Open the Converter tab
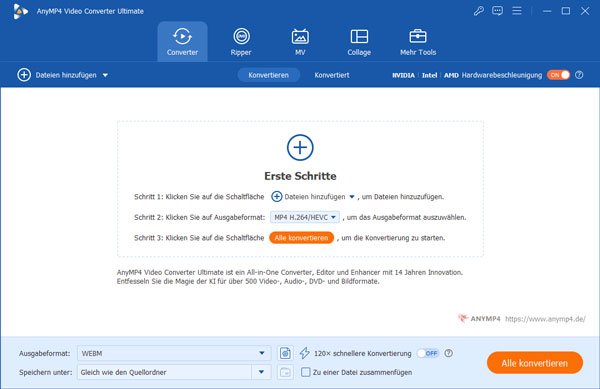The width and height of the screenshot is (600, 389). 182,42
